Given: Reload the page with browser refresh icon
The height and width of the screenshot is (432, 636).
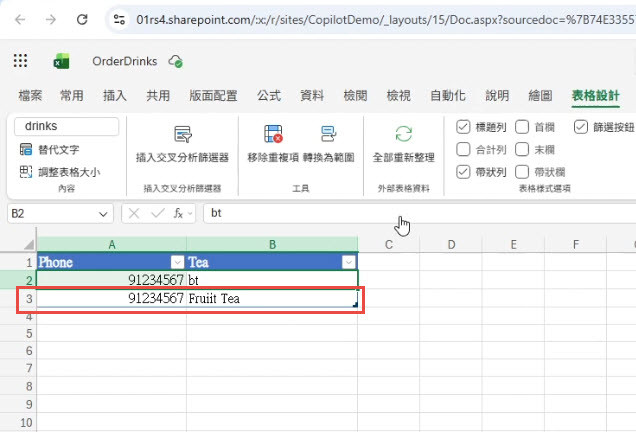Looking at the screenshot, I should pyautogui.click(x=82, y=19).
